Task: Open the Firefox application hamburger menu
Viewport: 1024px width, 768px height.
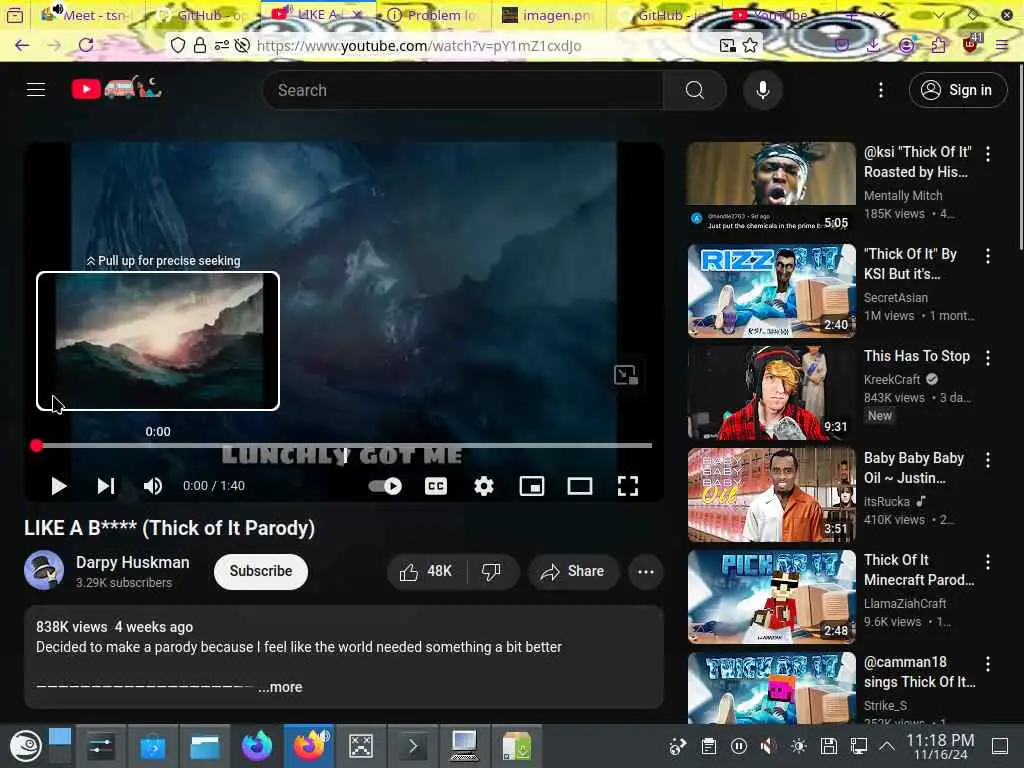Action: (x=1002, y=45)
